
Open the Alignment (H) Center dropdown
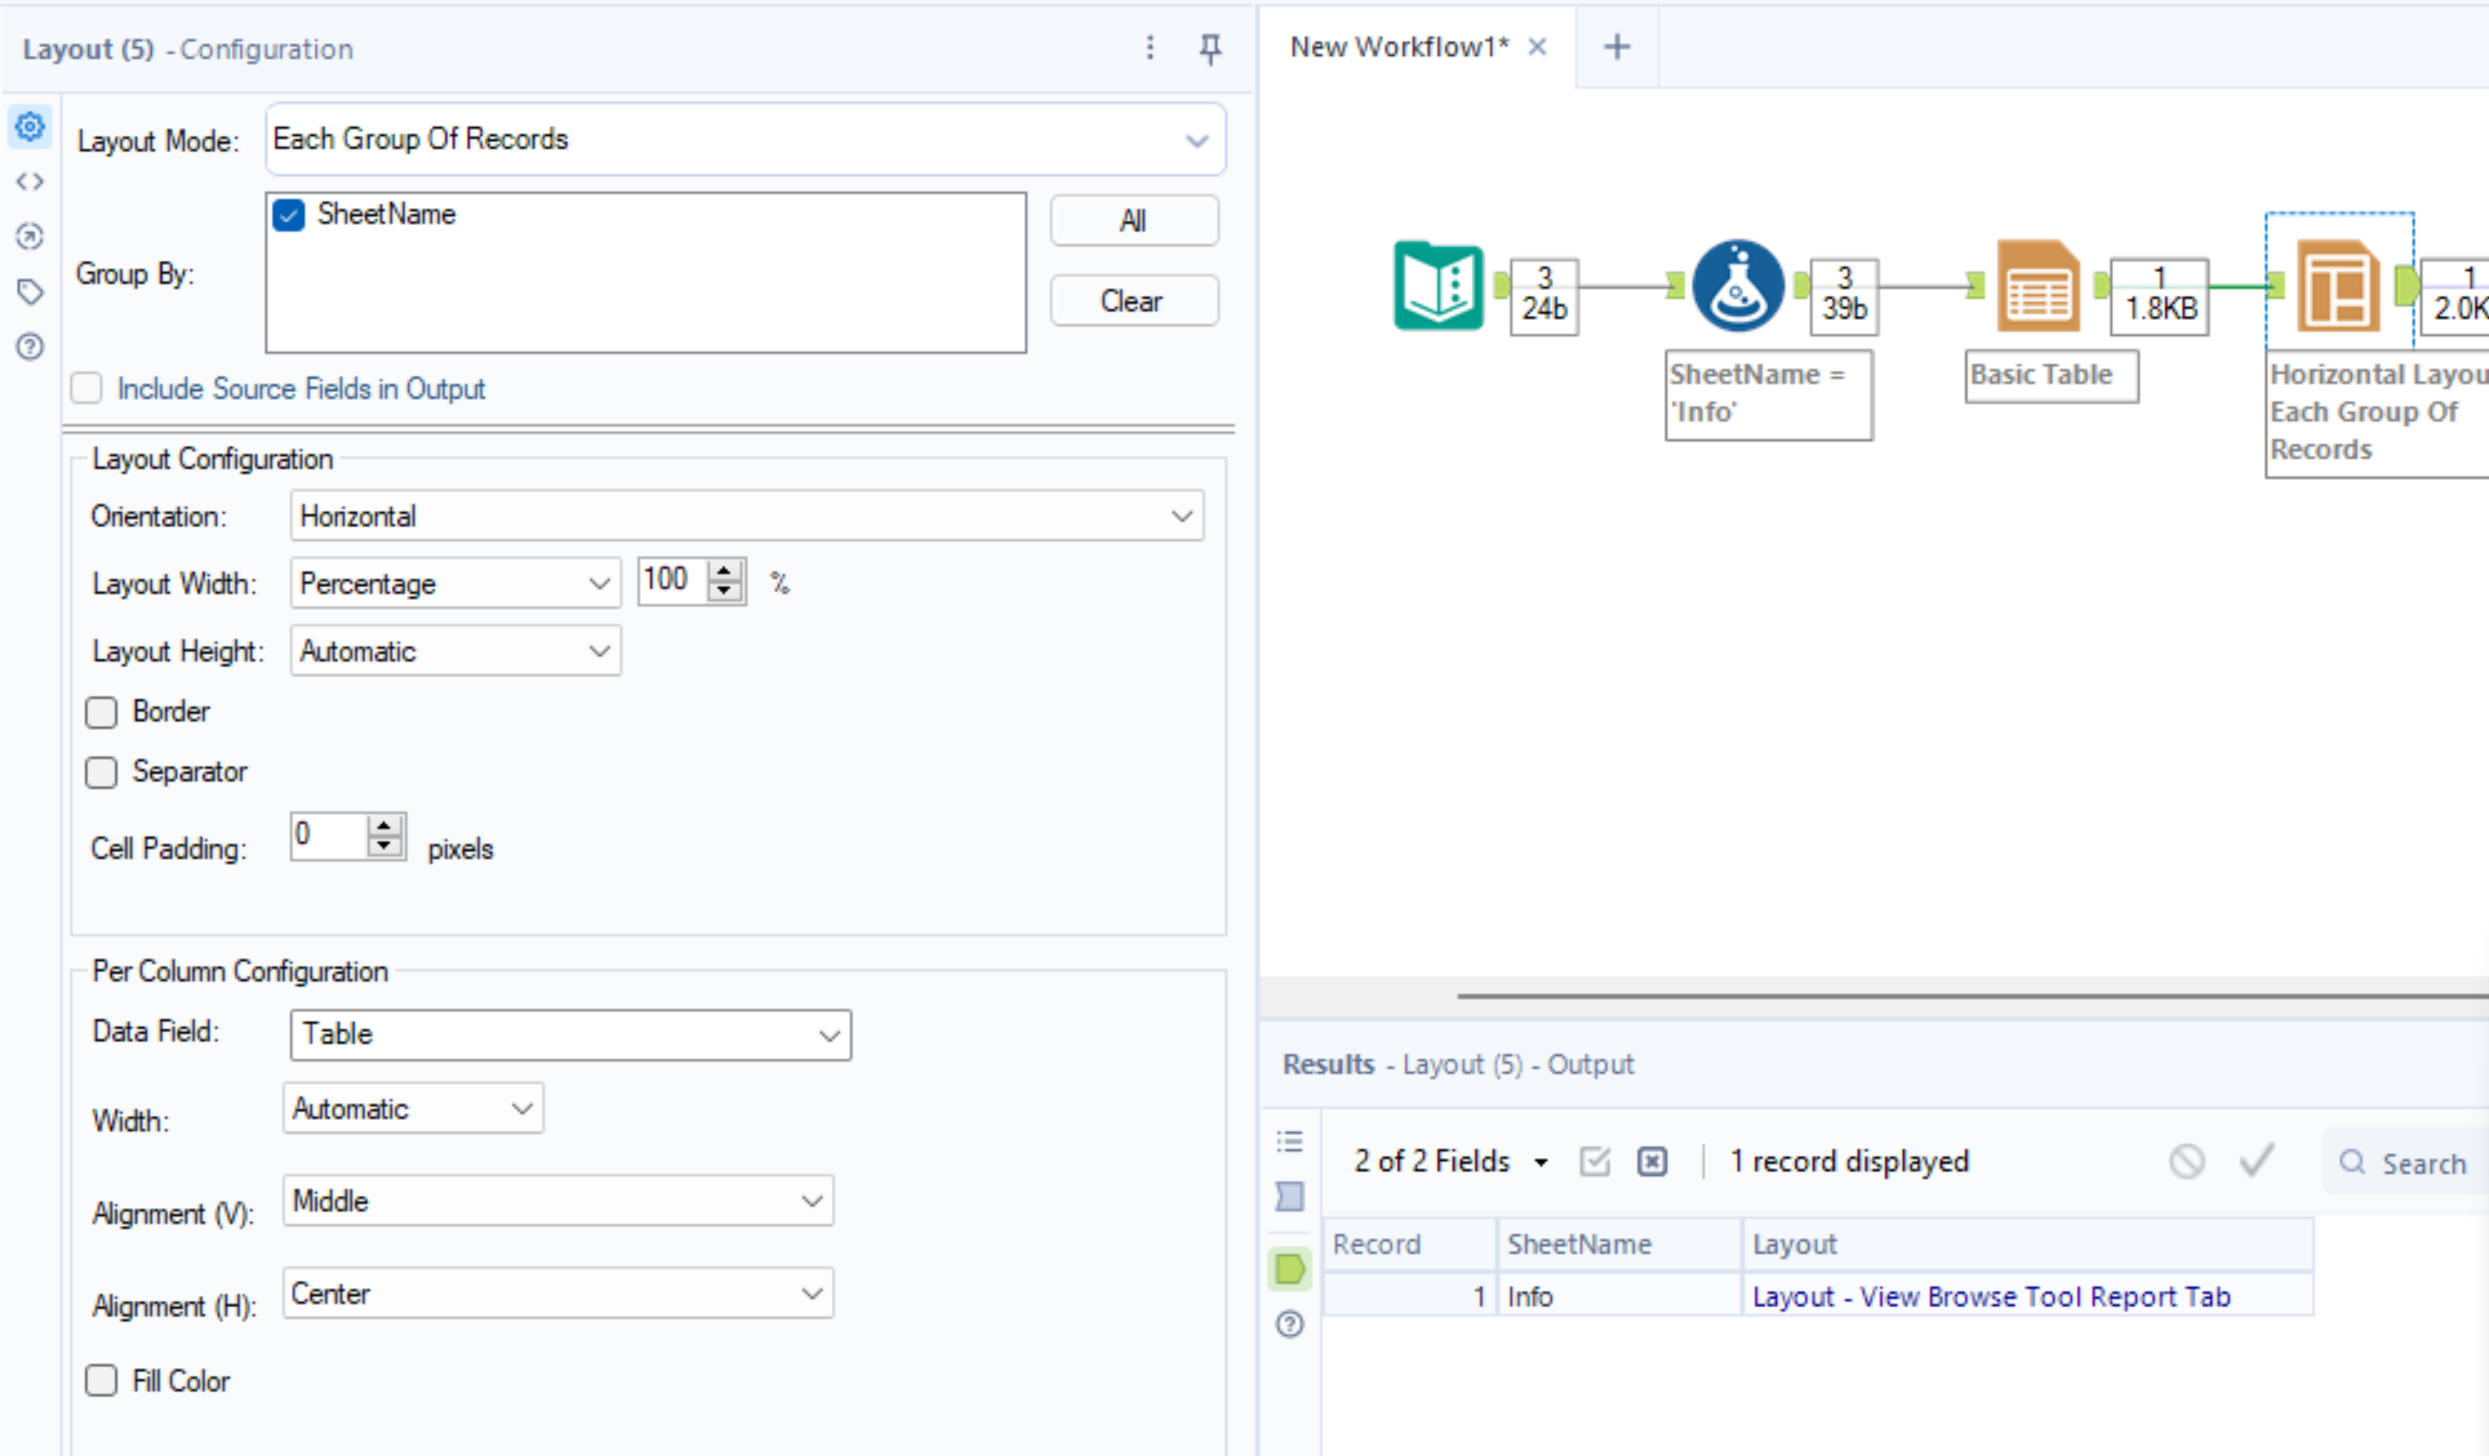pyautogui.click(x=812, y=1294)
